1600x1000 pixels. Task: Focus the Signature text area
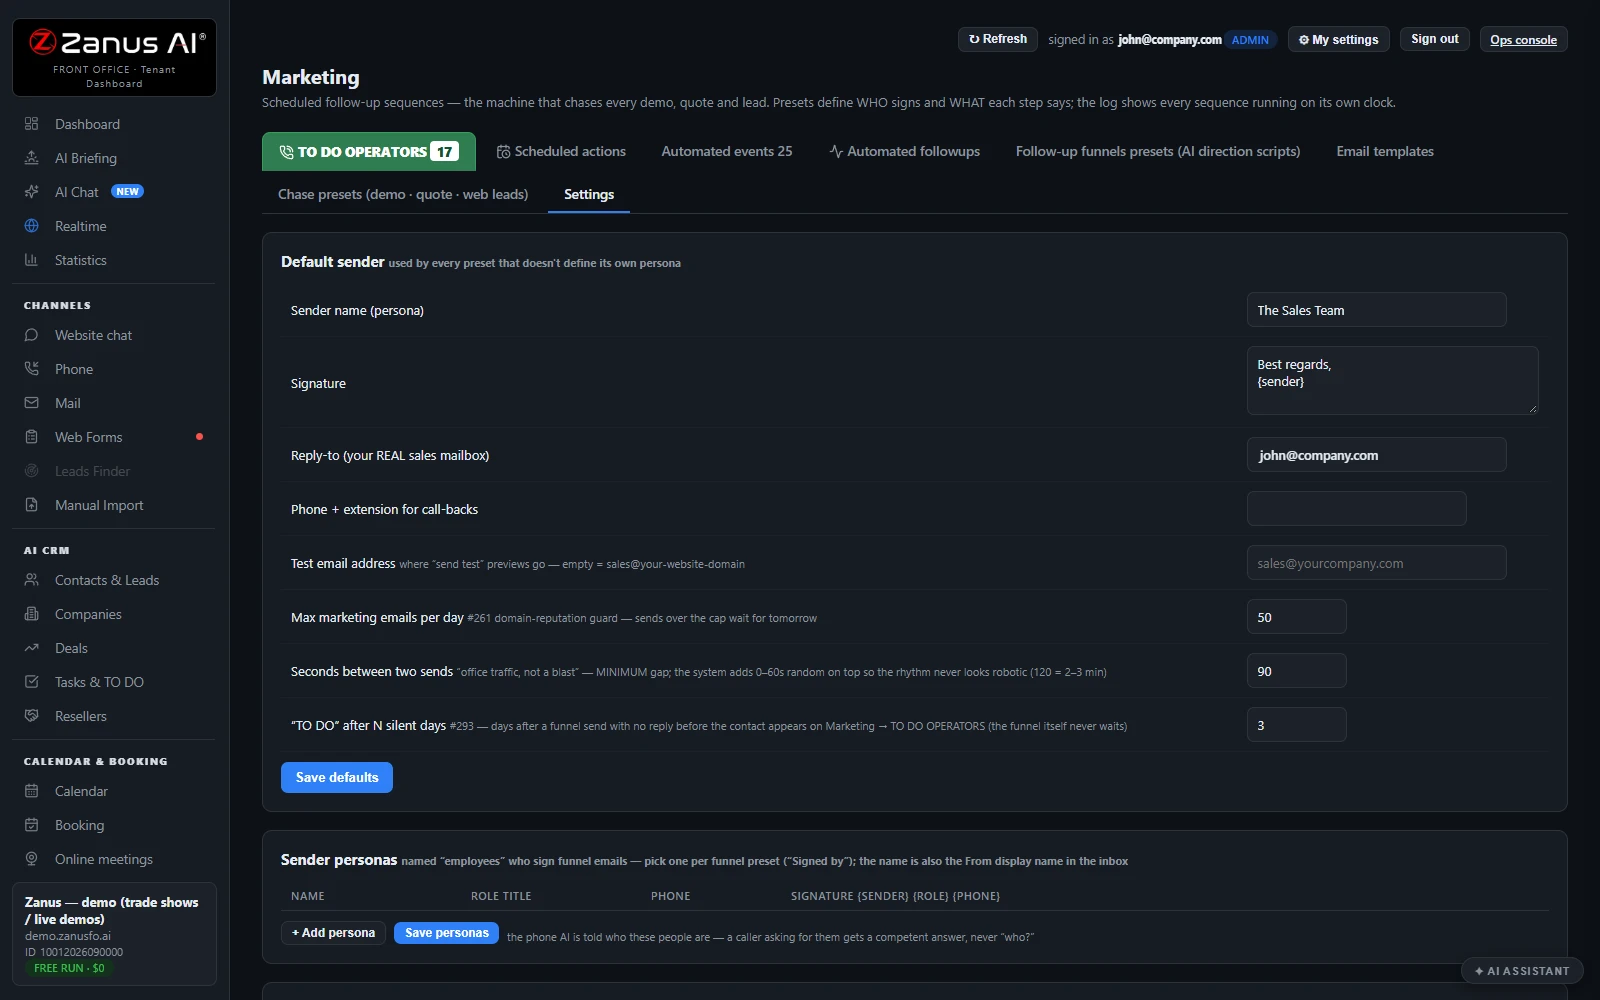point(1392,380)
